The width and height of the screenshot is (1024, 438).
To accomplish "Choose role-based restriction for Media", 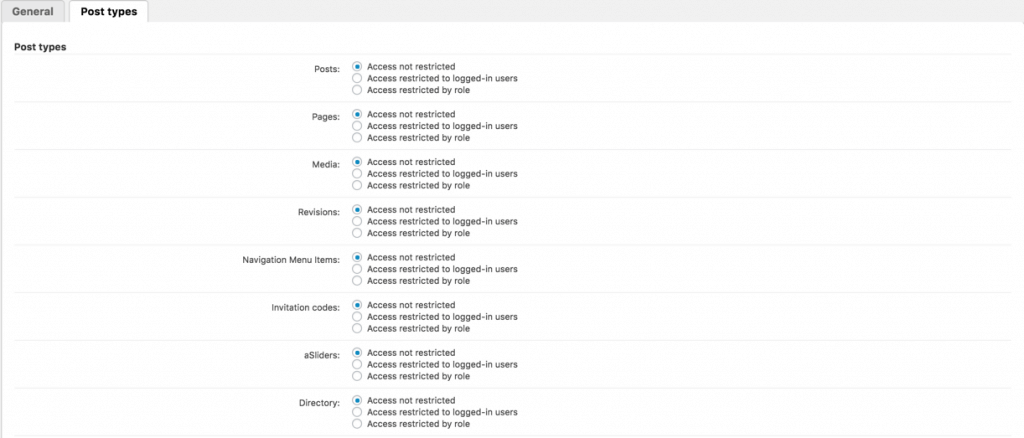I will (358, 185).
